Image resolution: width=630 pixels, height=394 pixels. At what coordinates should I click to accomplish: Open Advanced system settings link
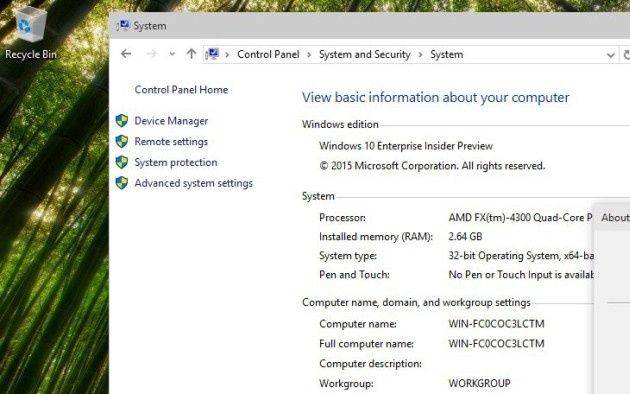(194, 183)
